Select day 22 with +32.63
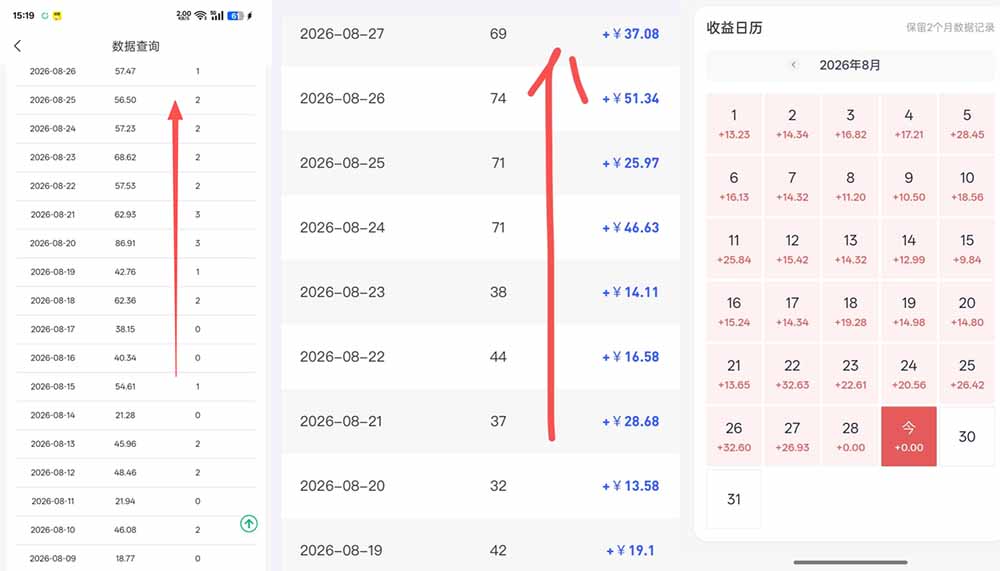 pyautogui.click(x=792, y=374)
